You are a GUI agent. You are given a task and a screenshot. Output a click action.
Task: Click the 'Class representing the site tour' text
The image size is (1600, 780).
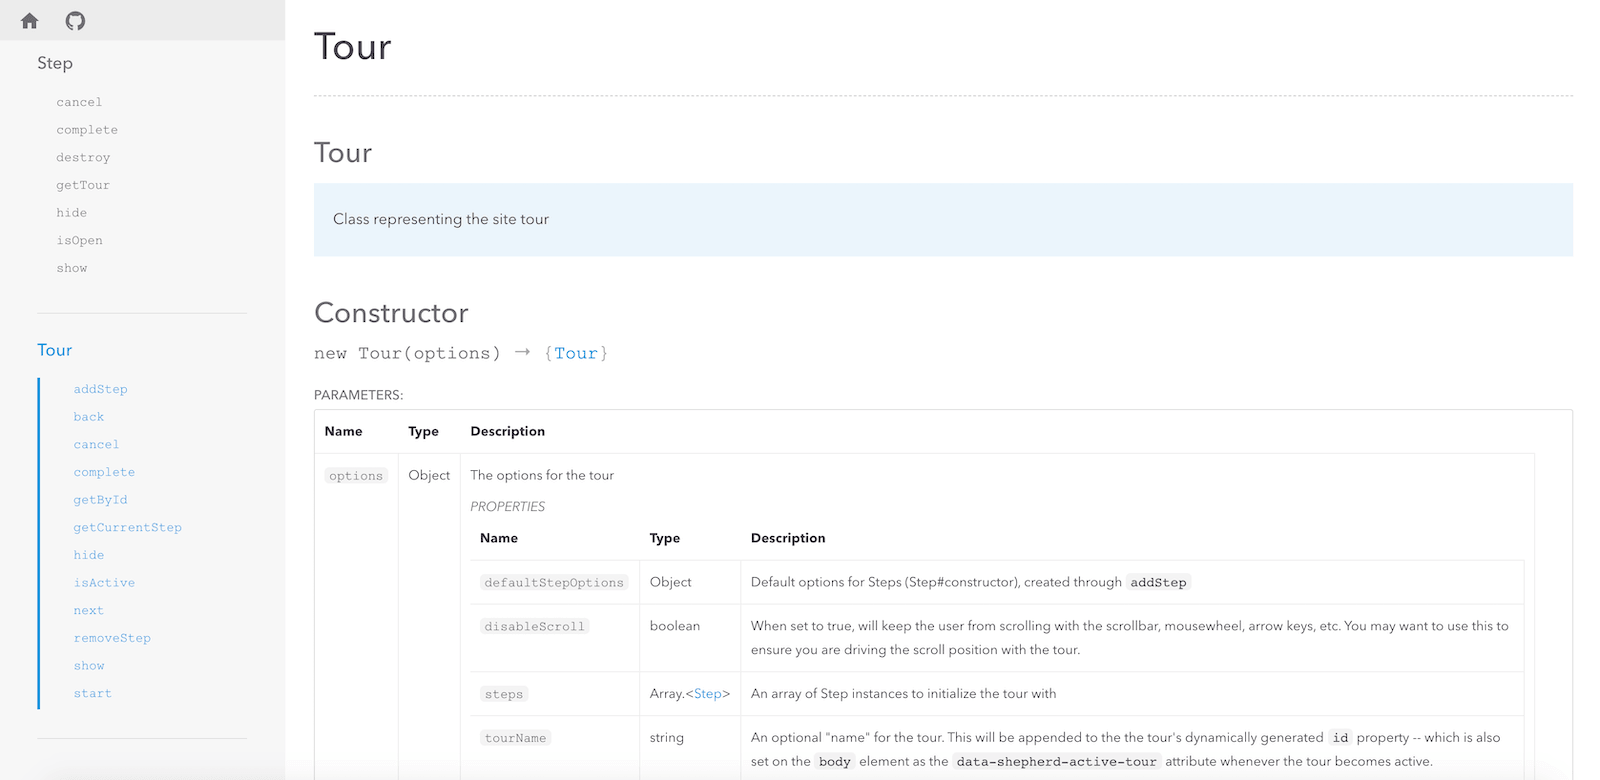click(x=441, y=219)
